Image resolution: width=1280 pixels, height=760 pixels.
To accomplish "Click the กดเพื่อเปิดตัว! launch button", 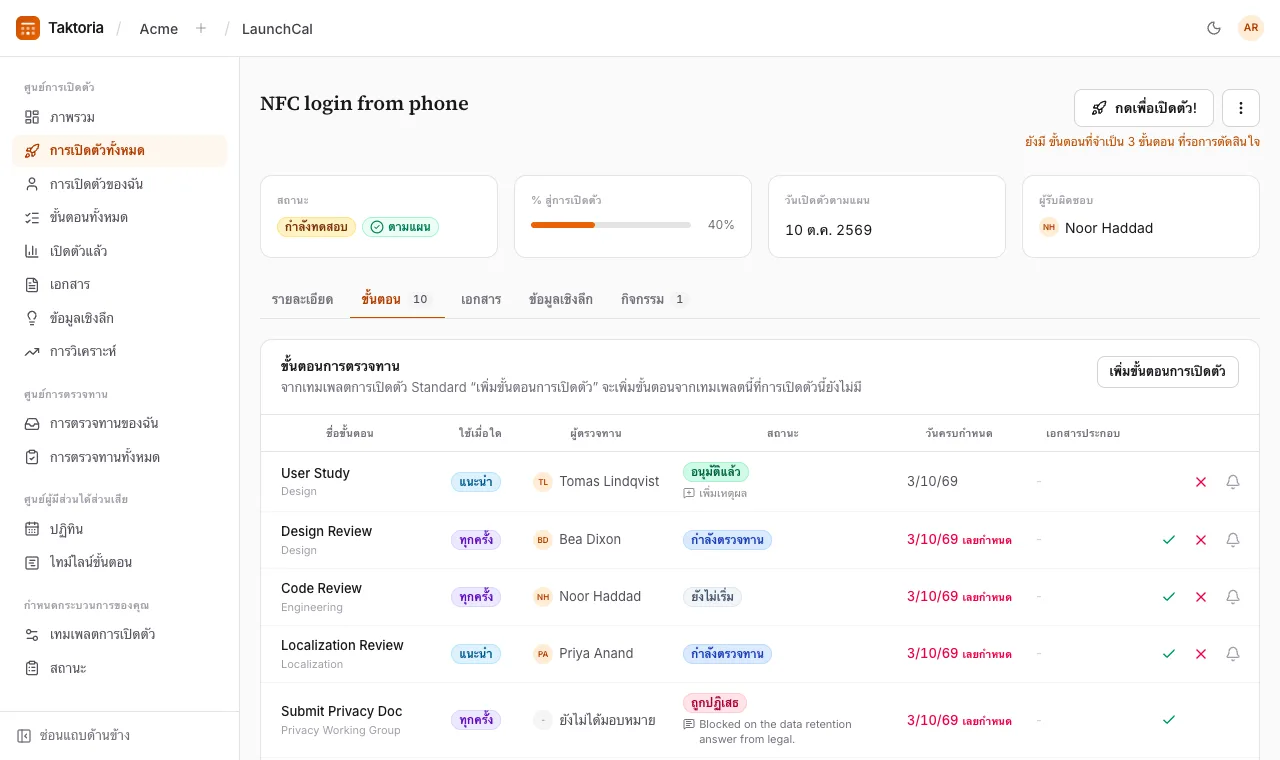I will coord(1144,108).
